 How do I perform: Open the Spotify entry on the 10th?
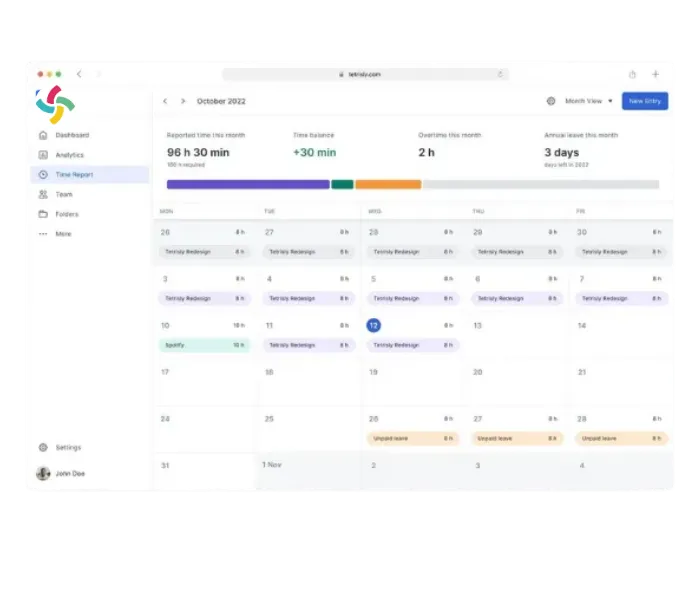[204, 345]
